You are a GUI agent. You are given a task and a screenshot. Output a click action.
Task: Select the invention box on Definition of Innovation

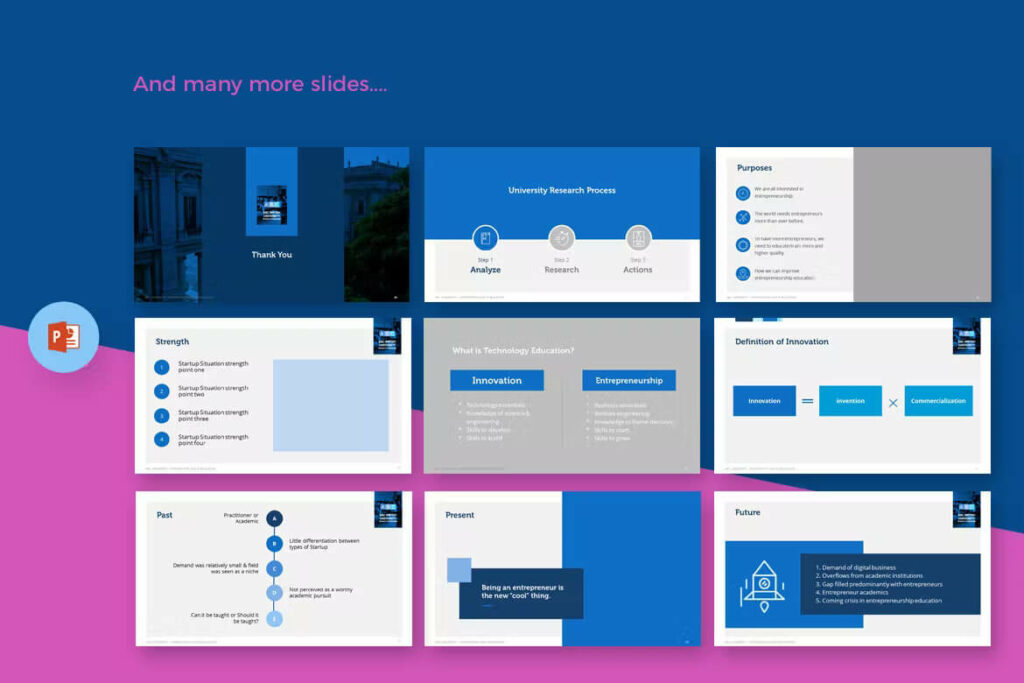(x=850, y=400)
